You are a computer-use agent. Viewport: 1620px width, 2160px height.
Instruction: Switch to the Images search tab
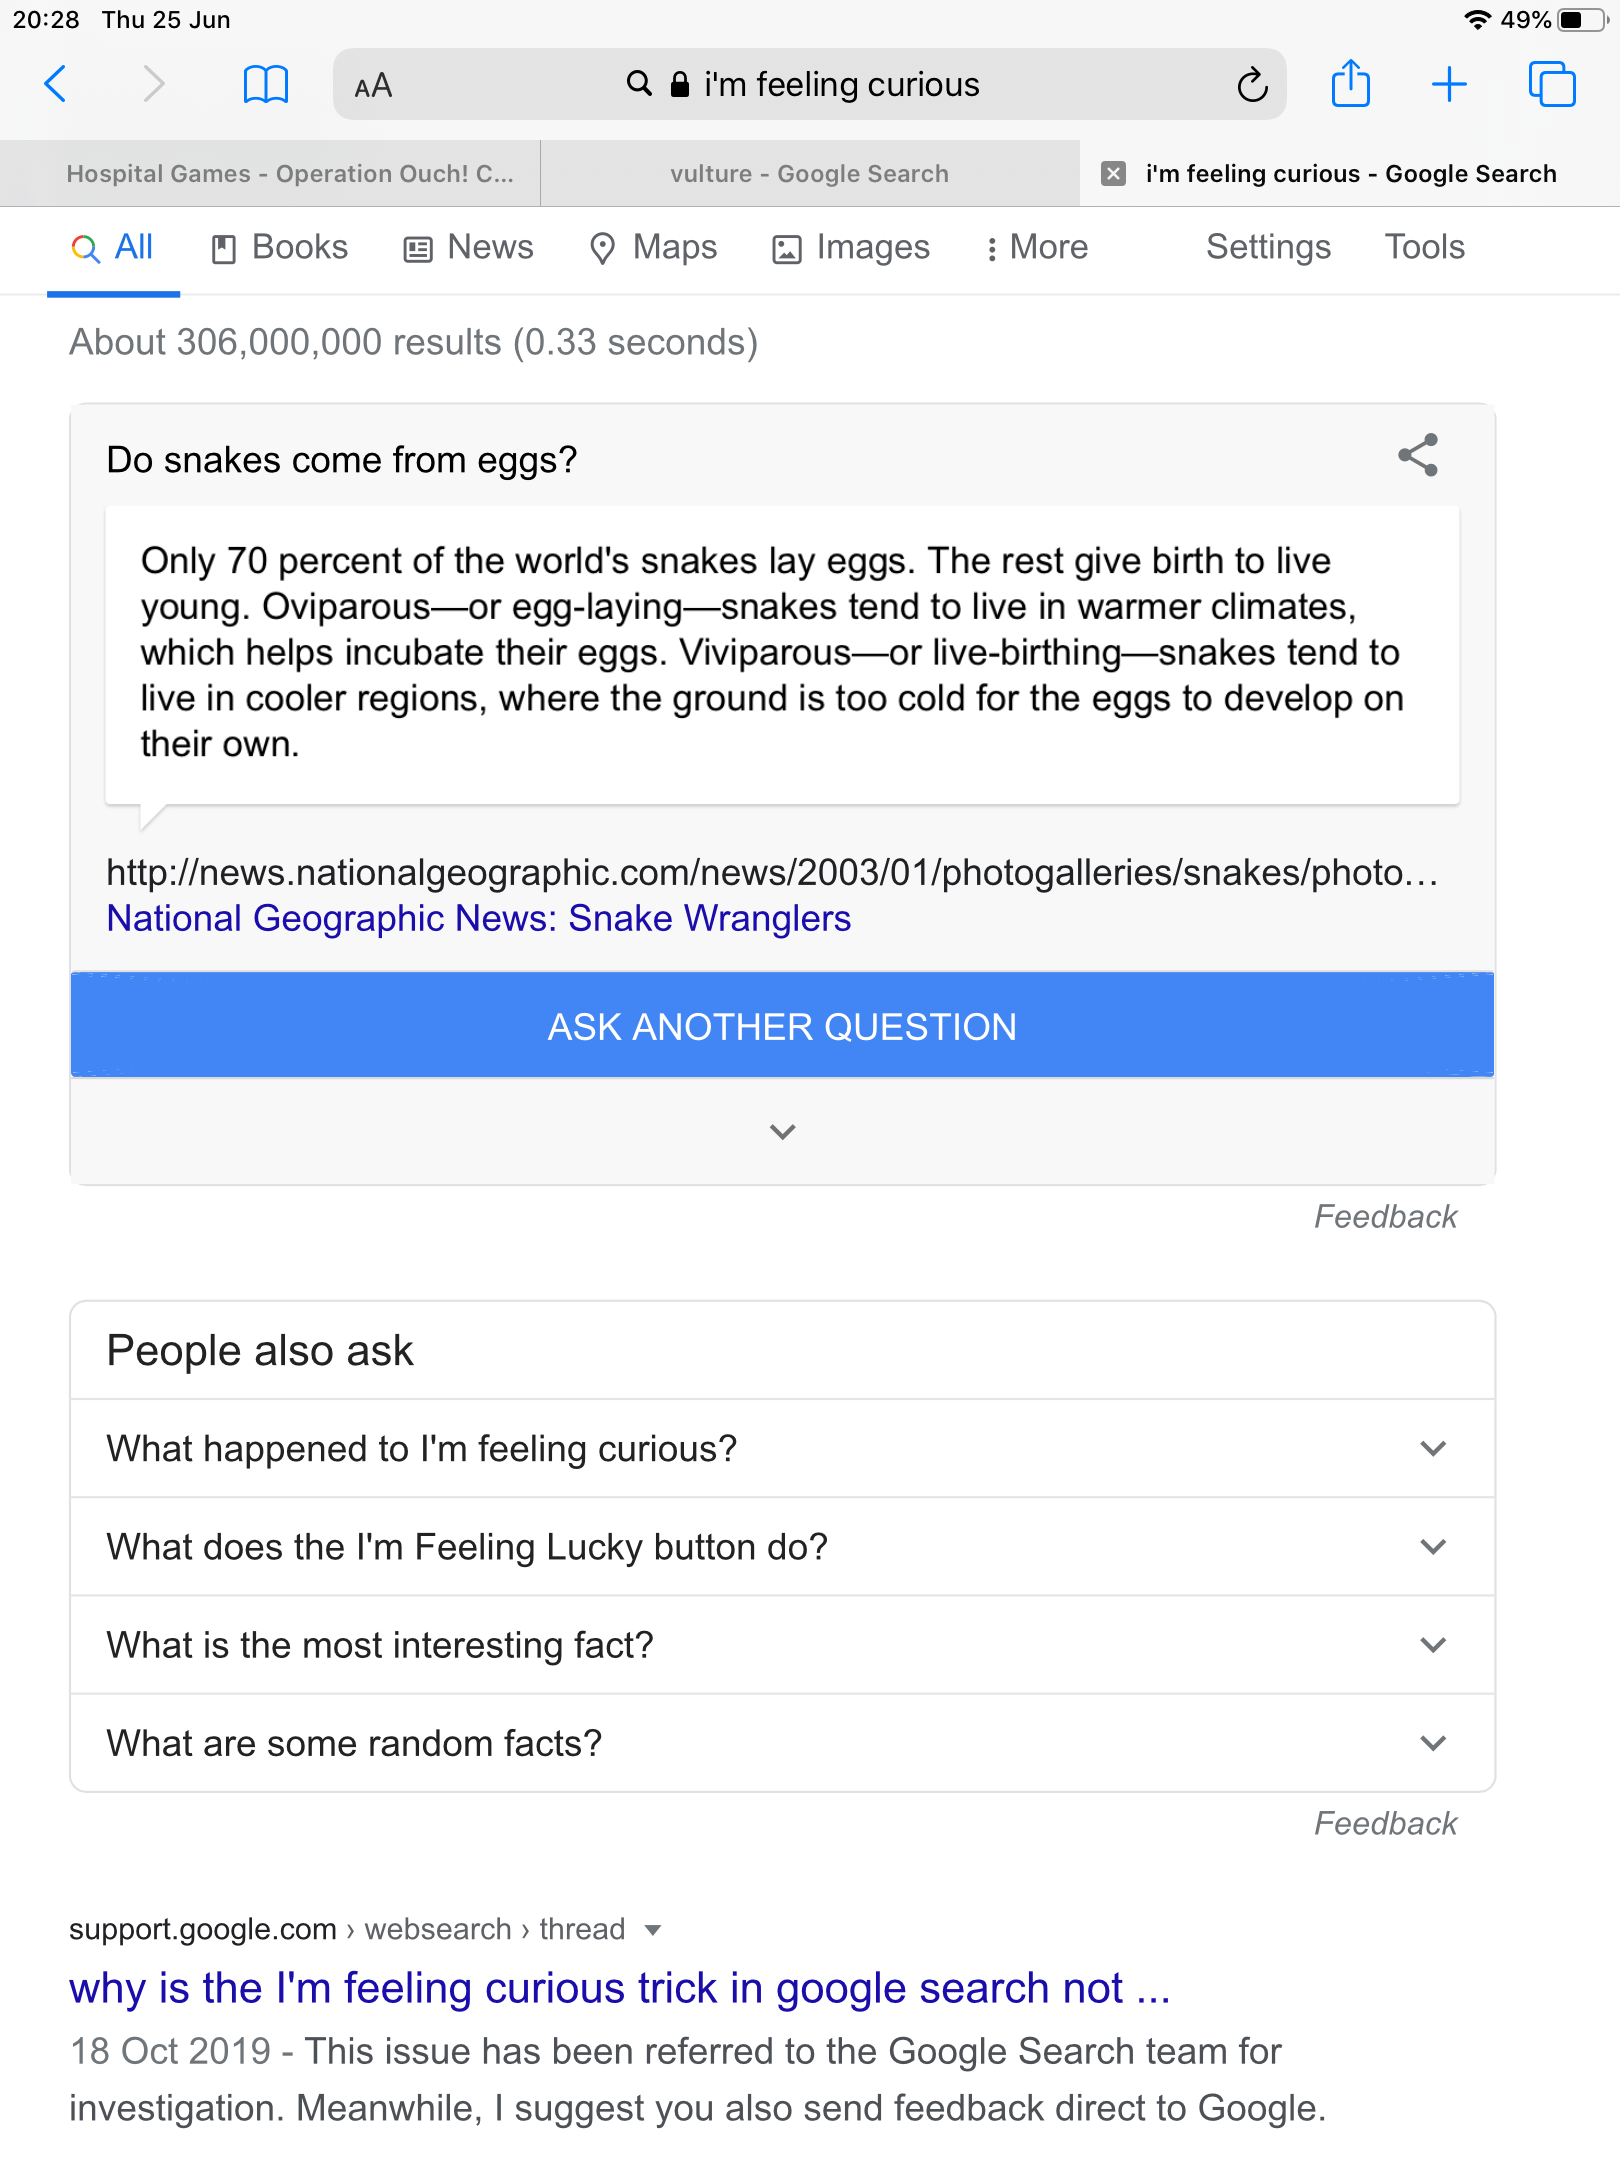coord(851,247)
